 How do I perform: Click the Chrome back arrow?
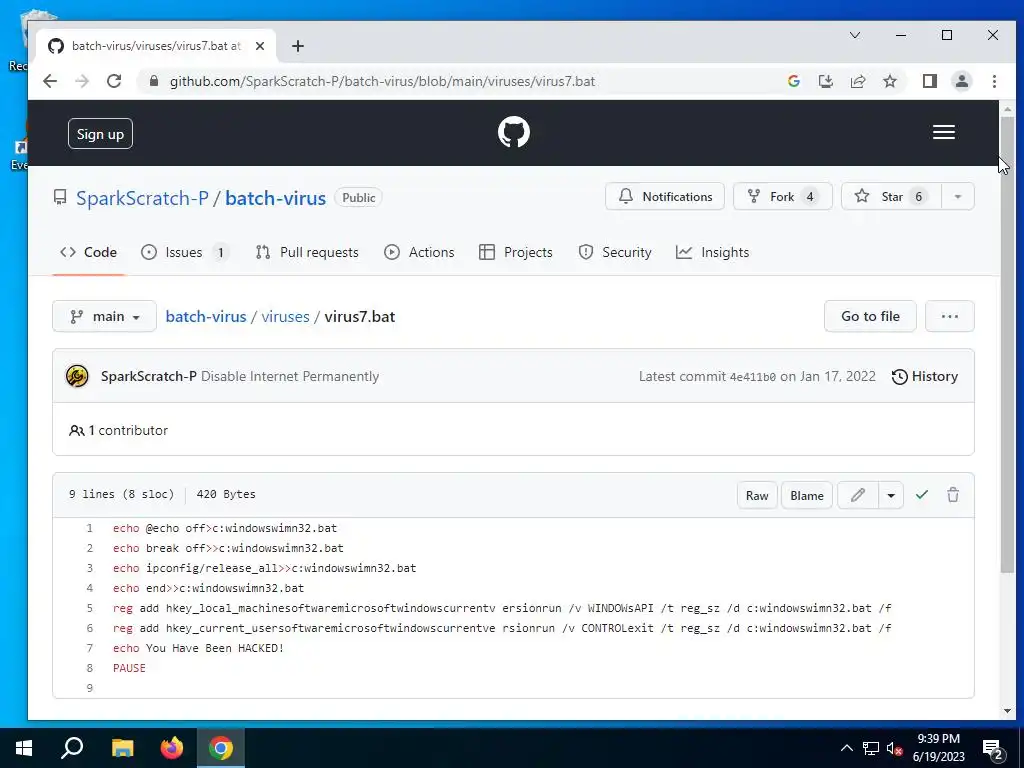pyautogui.click(x=50, y=82)
